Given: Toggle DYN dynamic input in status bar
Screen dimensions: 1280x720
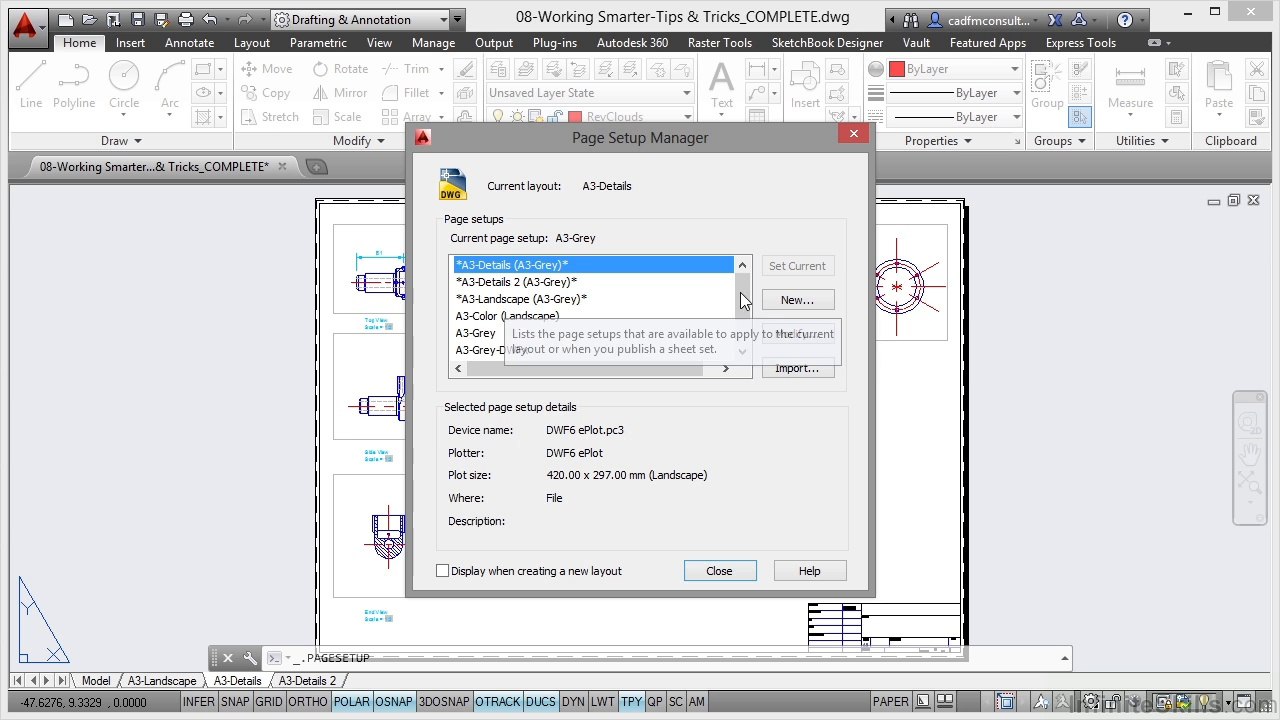Looking at the screenshot, I should pyautogui.click(x=574, y=702).
